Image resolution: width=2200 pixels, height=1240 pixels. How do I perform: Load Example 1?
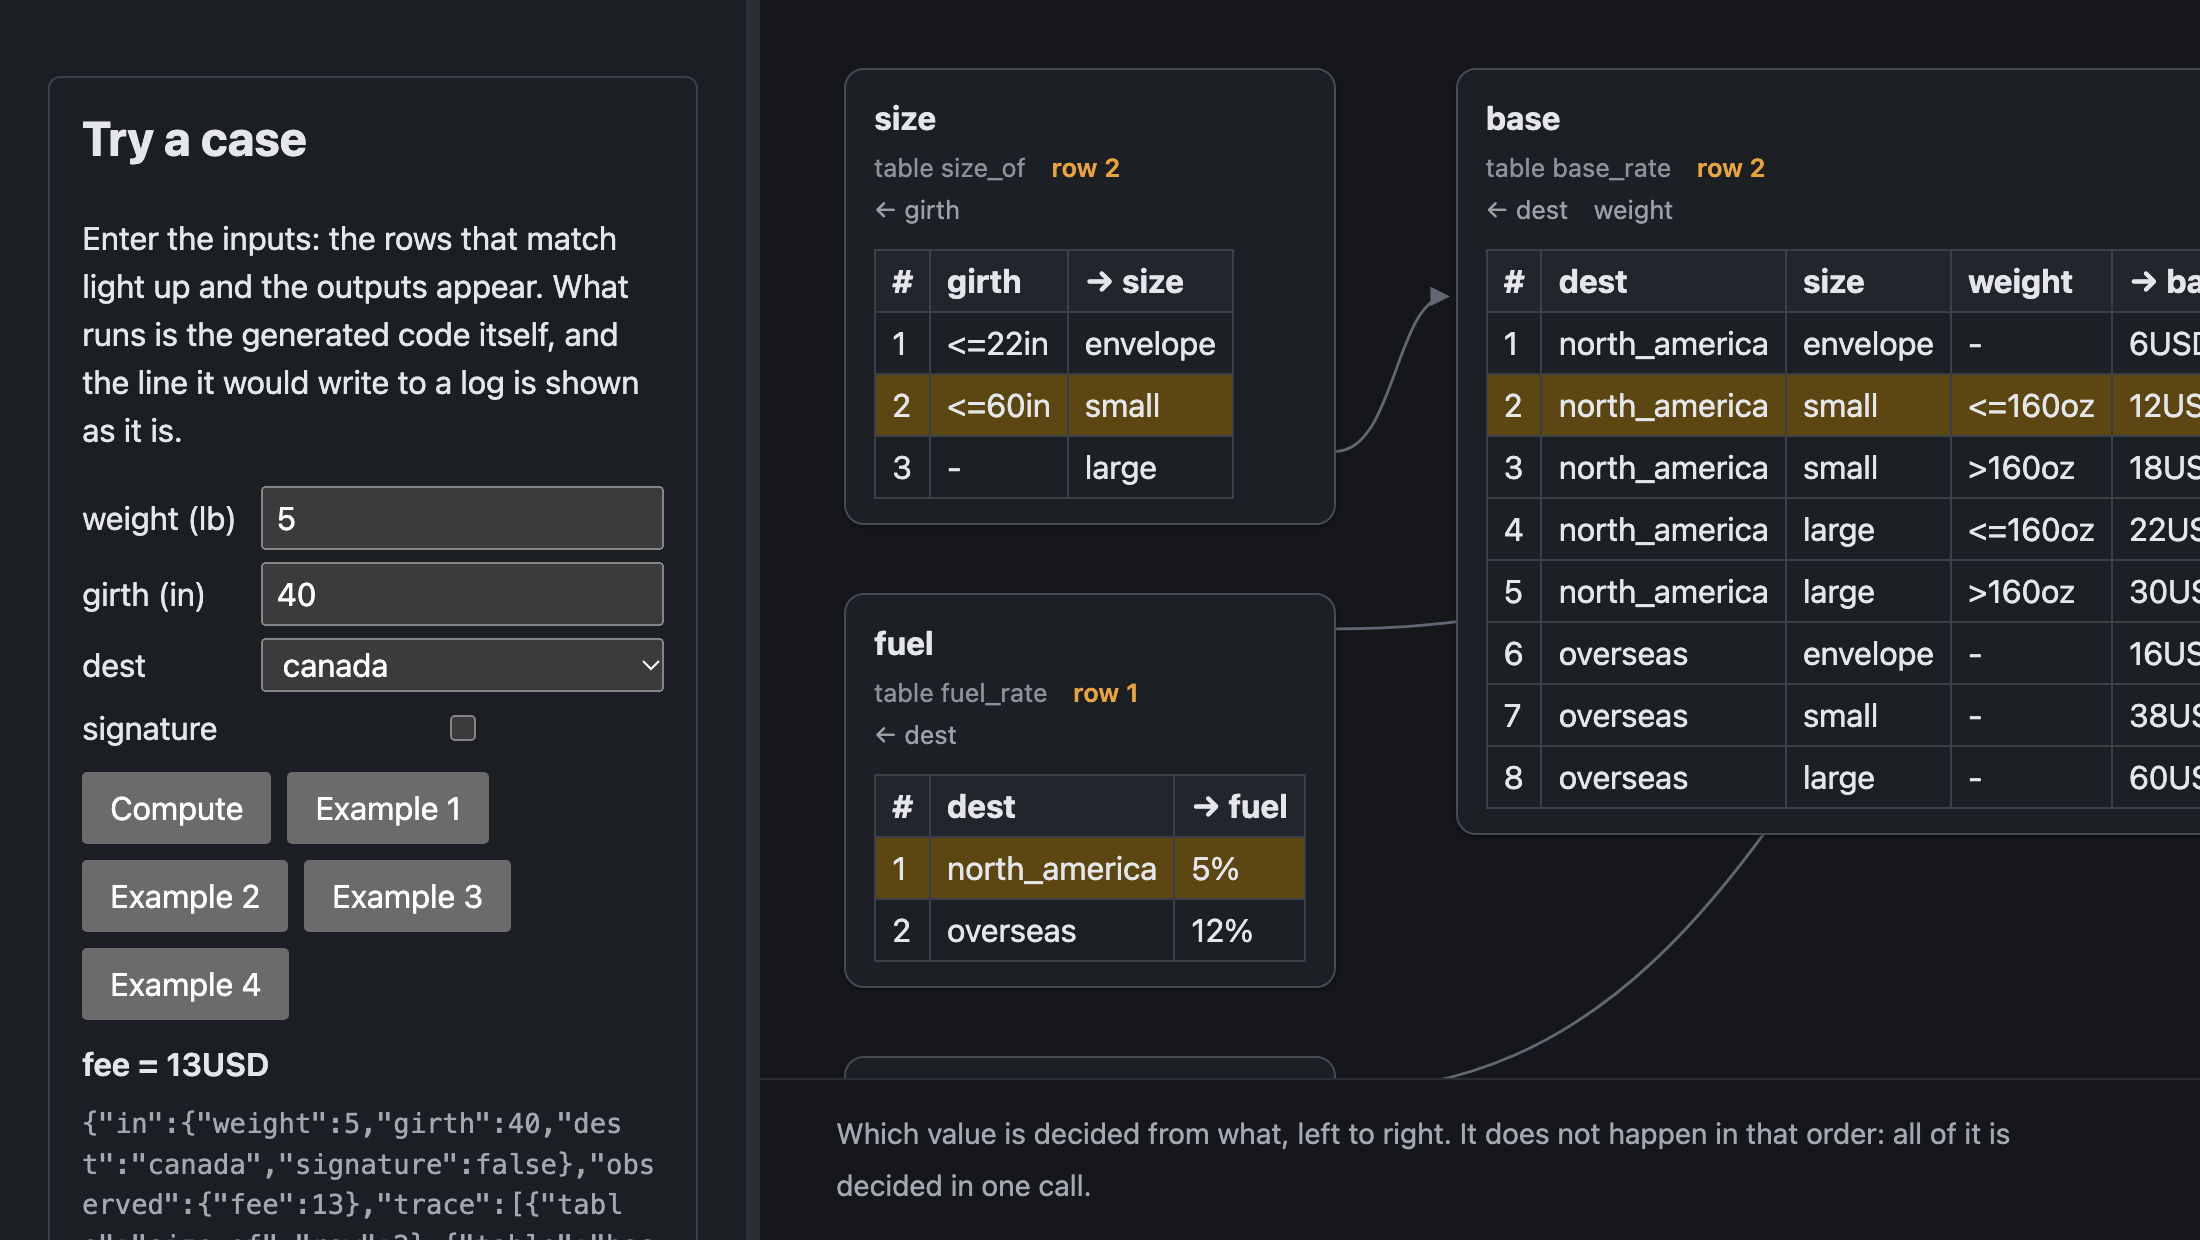pyautogui.click(x=388, y=808)
